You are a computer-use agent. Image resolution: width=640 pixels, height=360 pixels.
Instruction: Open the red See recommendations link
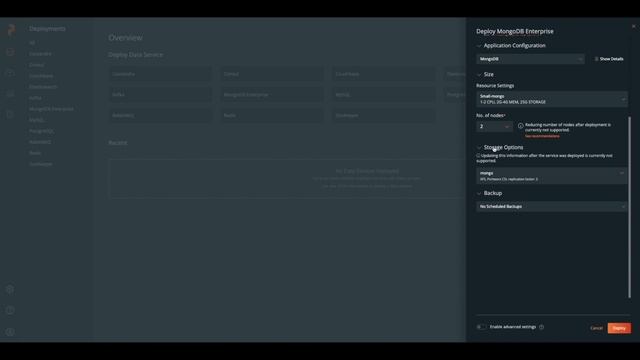click(x=542, y=136)
